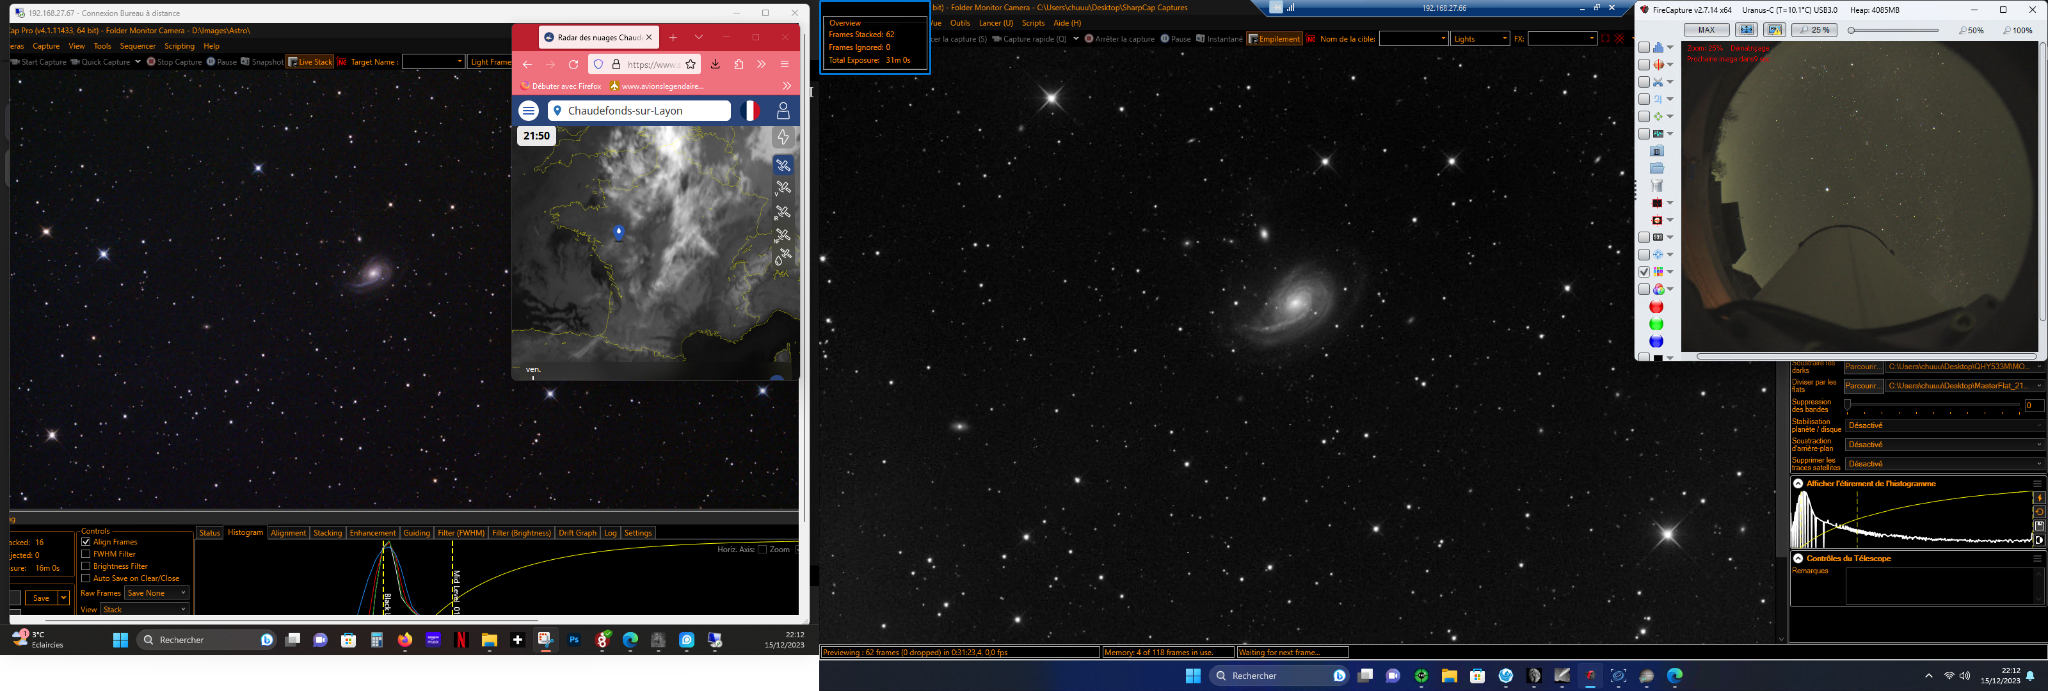
Task: Open Firefox application menu
Action: click(x=785, y=64)
